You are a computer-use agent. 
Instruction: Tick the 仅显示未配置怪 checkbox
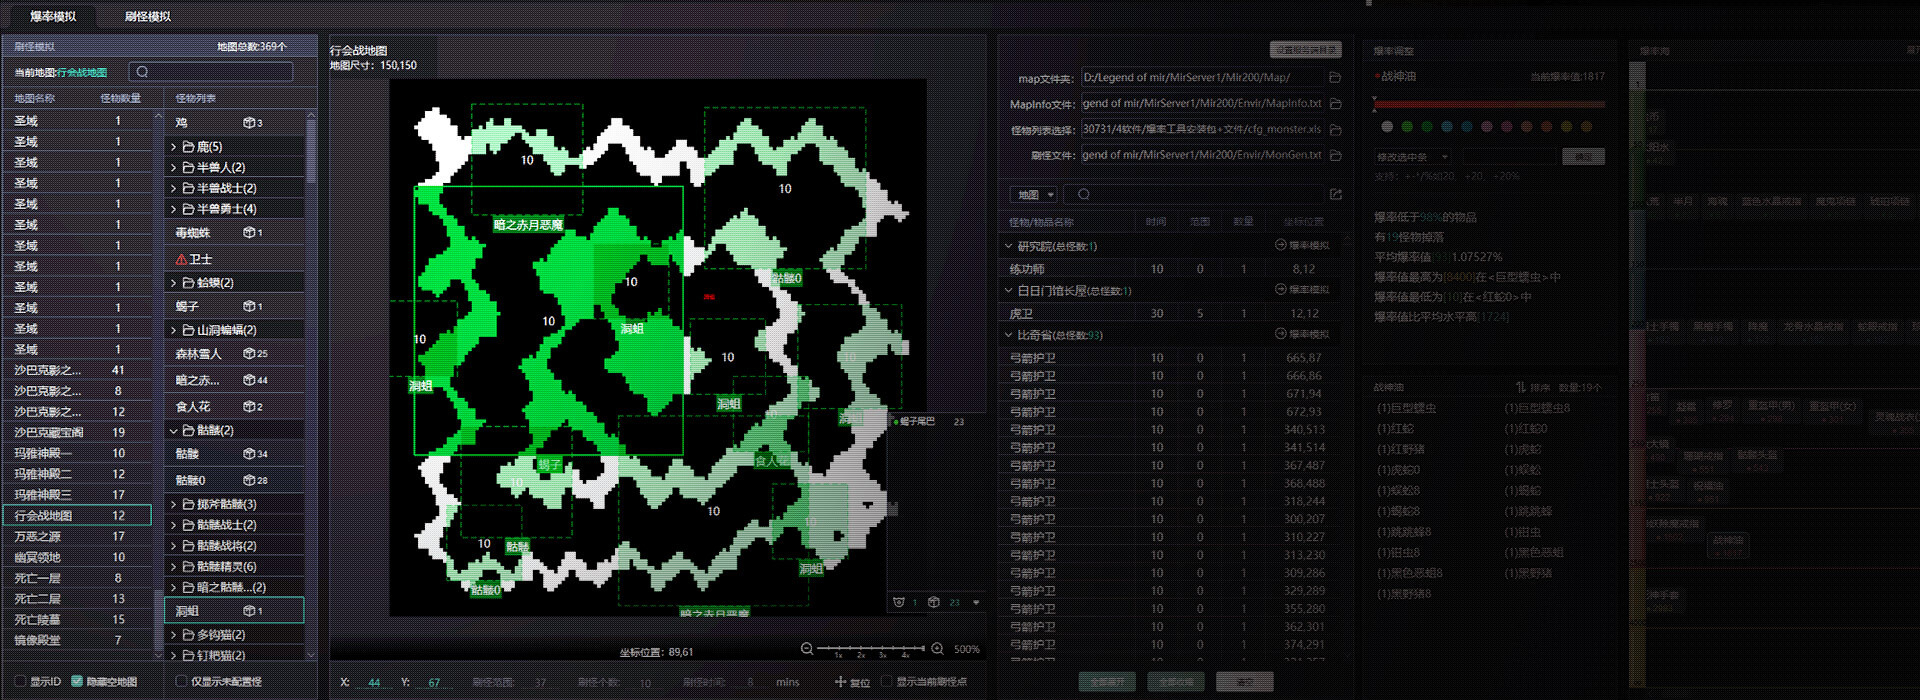click(181, 682)
